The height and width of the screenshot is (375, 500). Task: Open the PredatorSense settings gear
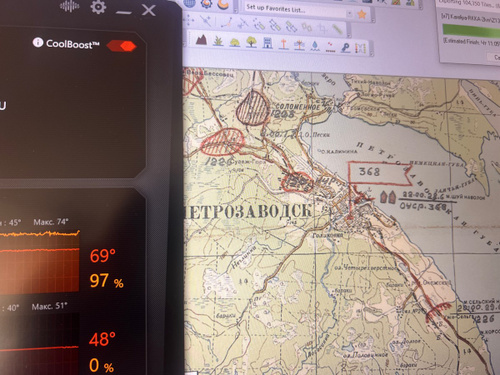(x=98, y=7)
